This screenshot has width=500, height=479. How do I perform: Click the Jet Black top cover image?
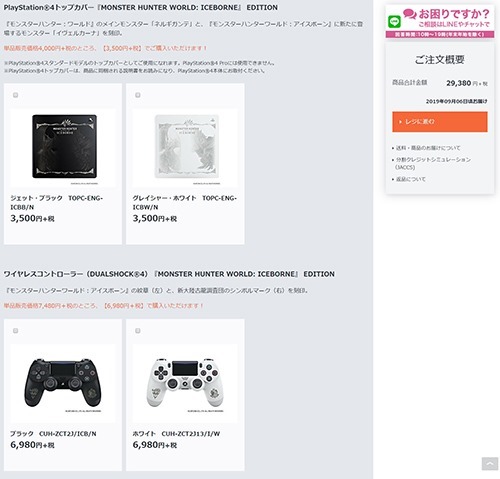[63, 147]
